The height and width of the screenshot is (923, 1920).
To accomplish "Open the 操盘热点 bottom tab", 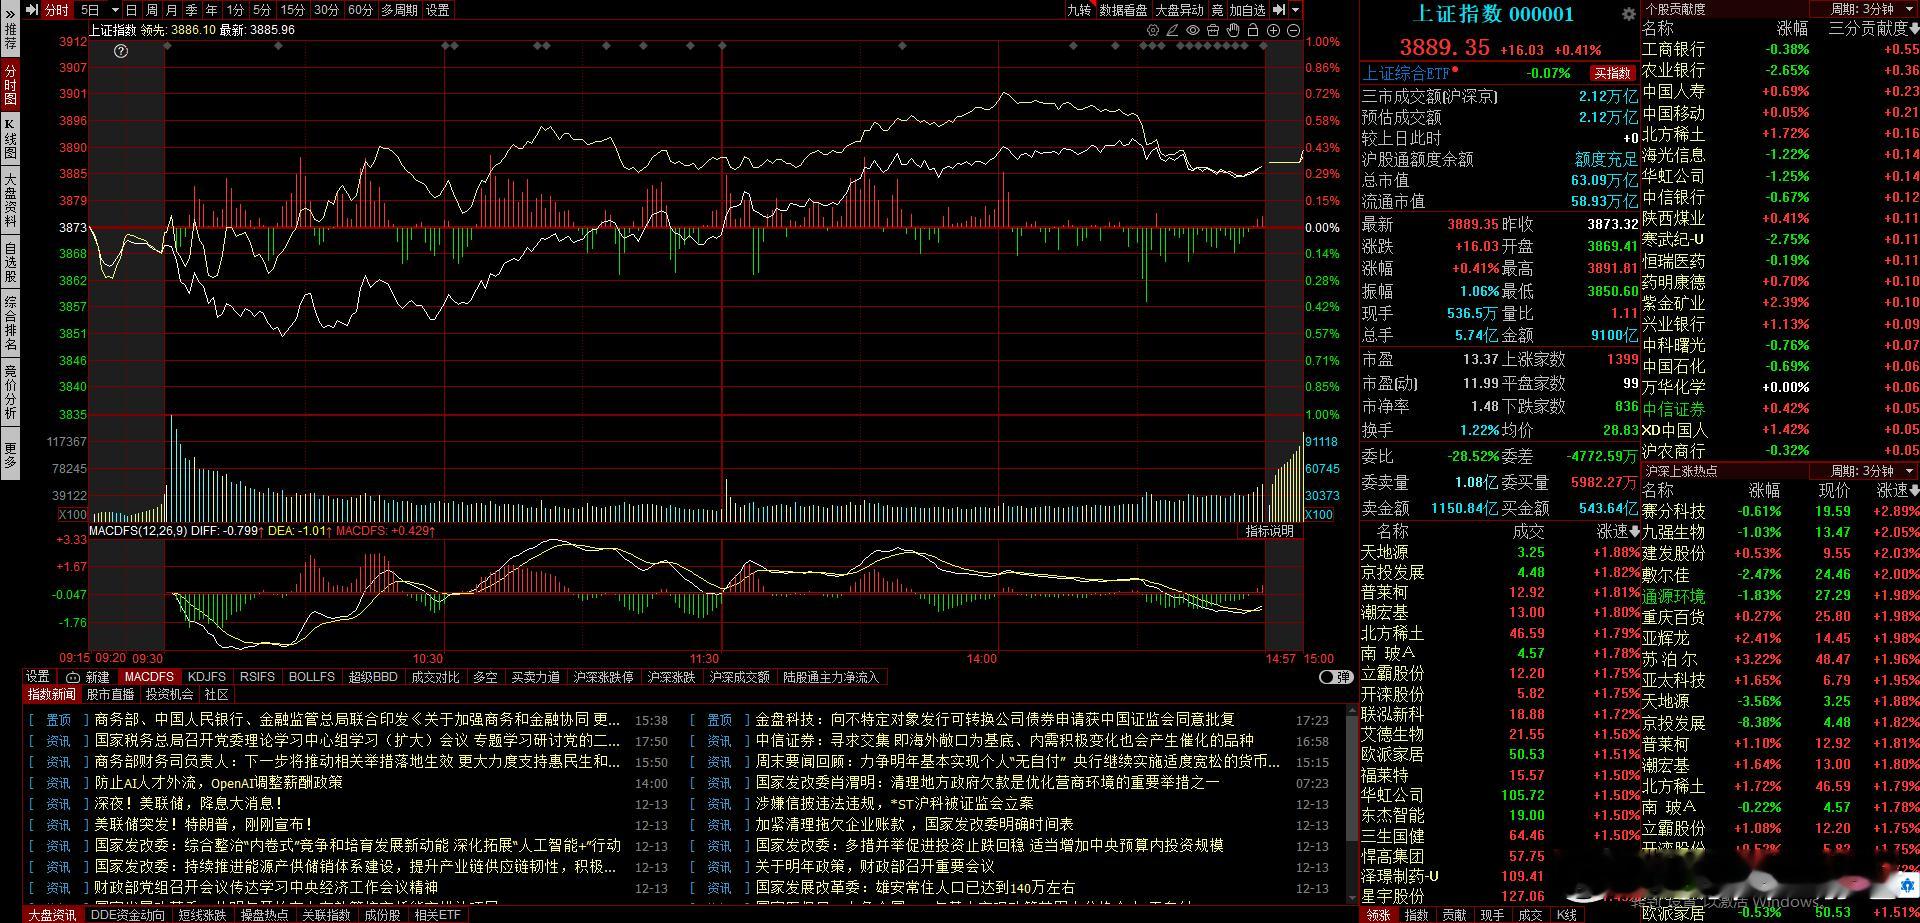I will pos(264,915).
